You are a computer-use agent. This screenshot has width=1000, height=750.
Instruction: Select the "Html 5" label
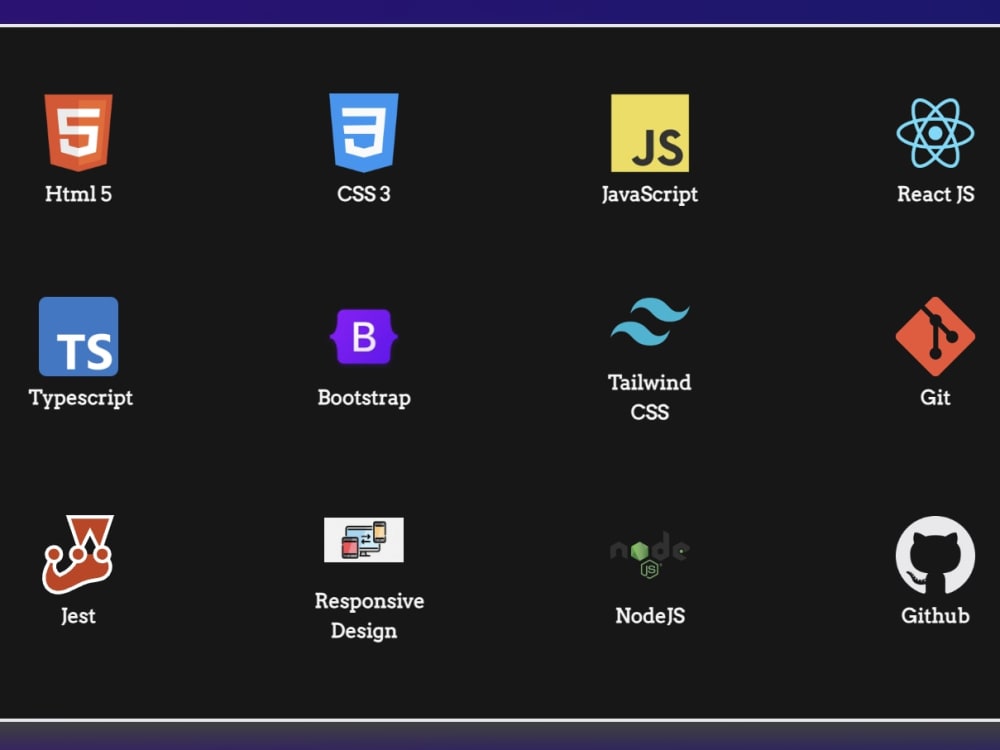point(78,194)
